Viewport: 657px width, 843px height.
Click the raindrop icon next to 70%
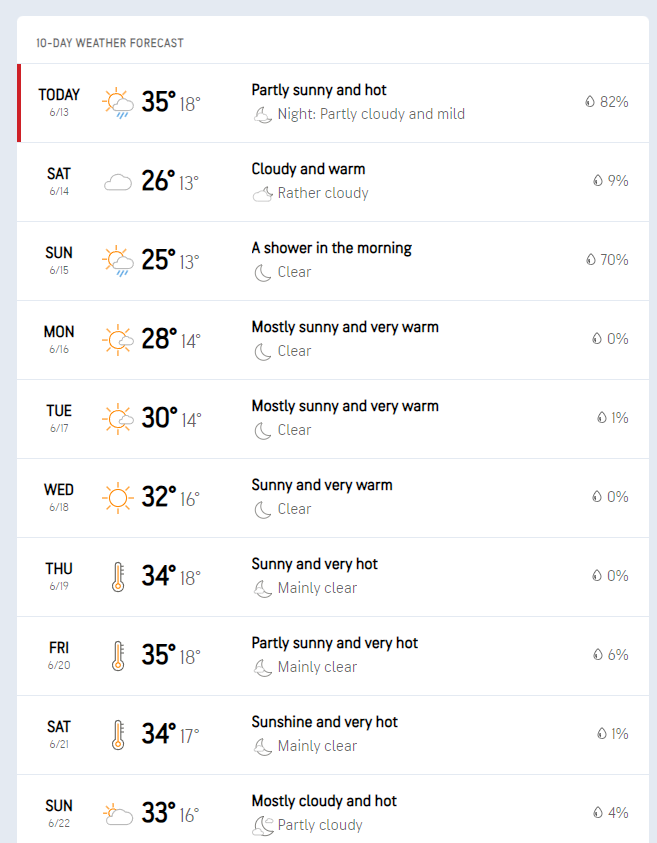point(591,260)
